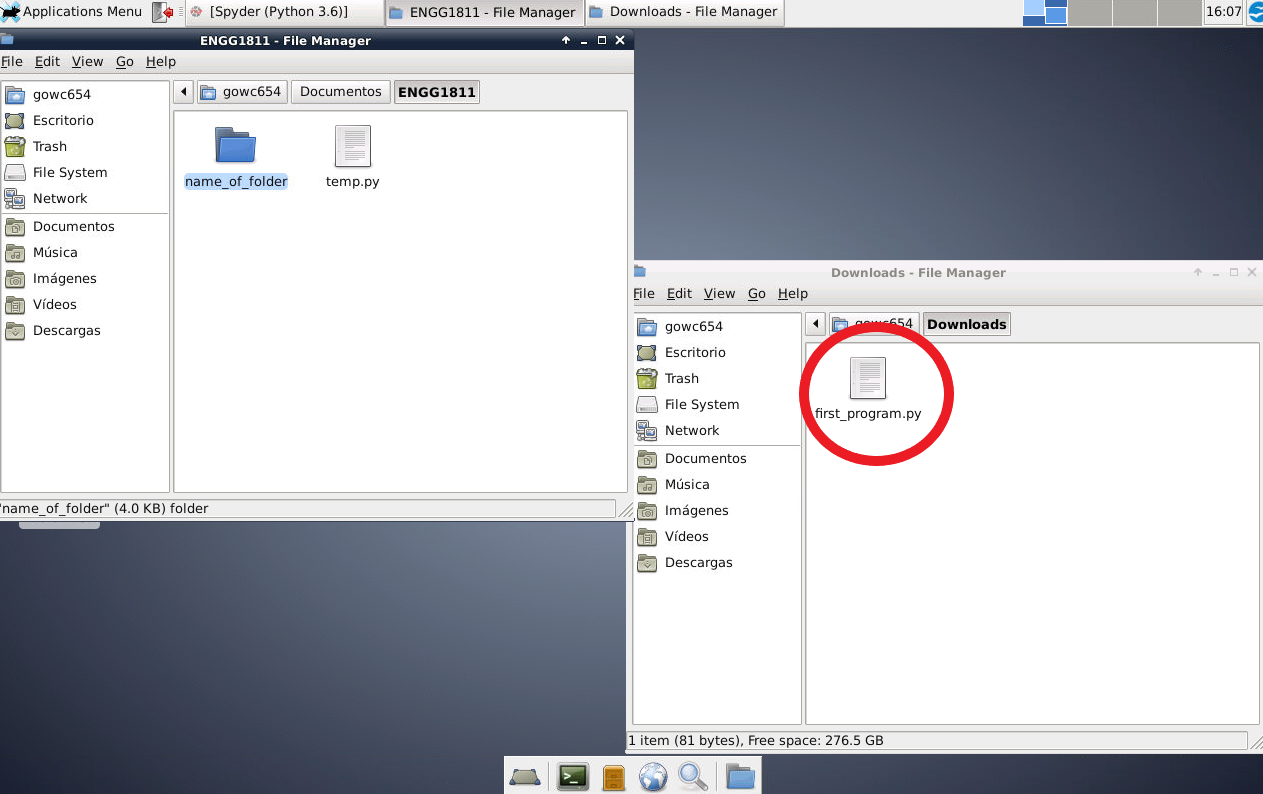This screenshot has width=1263, height=794.
Task: Click the 16:07 clock
Action: tap(1223, 12)
